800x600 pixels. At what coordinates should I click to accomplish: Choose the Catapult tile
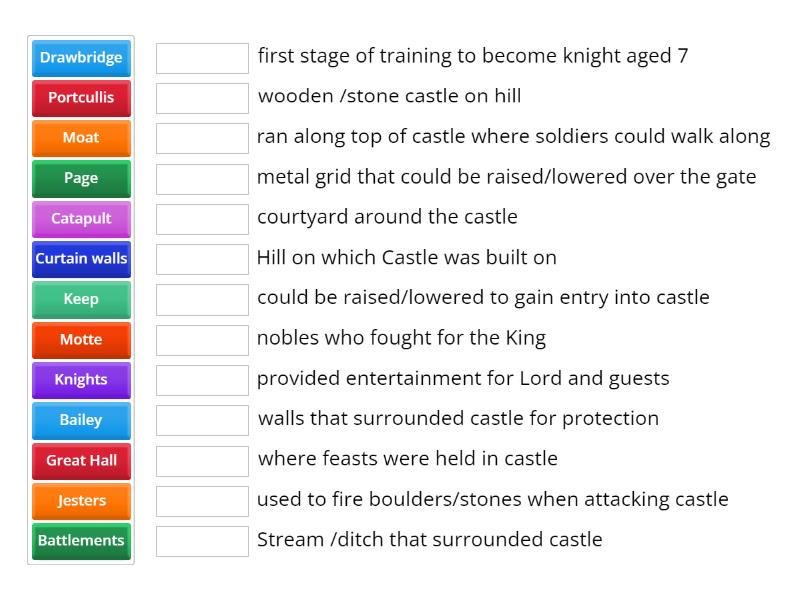(81, 218)
